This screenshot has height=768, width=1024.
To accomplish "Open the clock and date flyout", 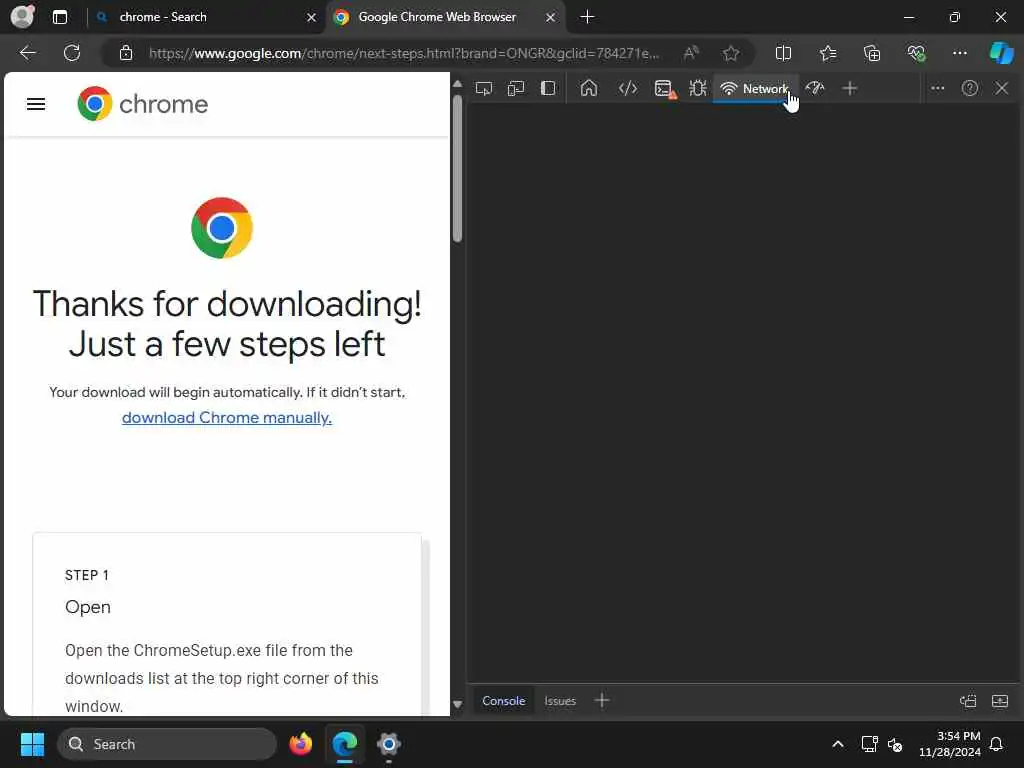I will pyautogui.click(x=950, y=744).
